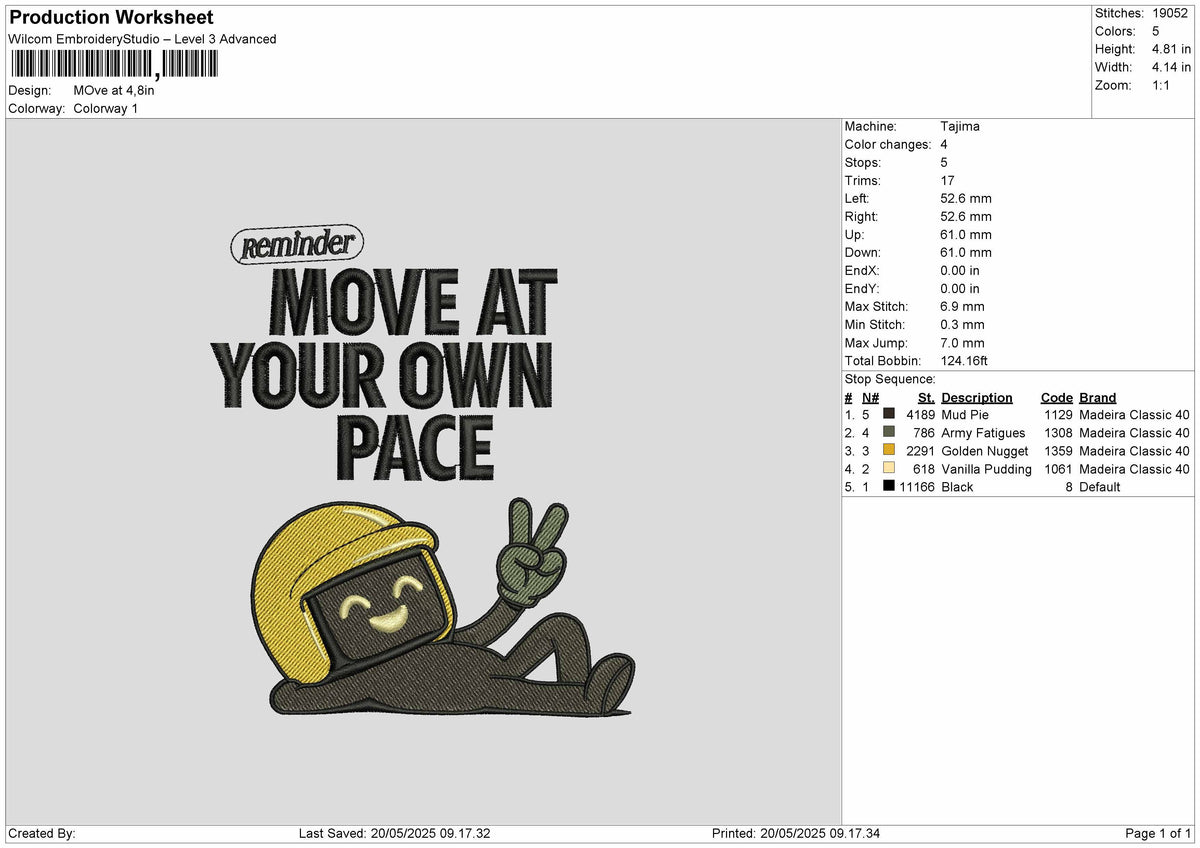The image size is (1200, 848).
Task: Click the N# column header
Action: [869, 397]
